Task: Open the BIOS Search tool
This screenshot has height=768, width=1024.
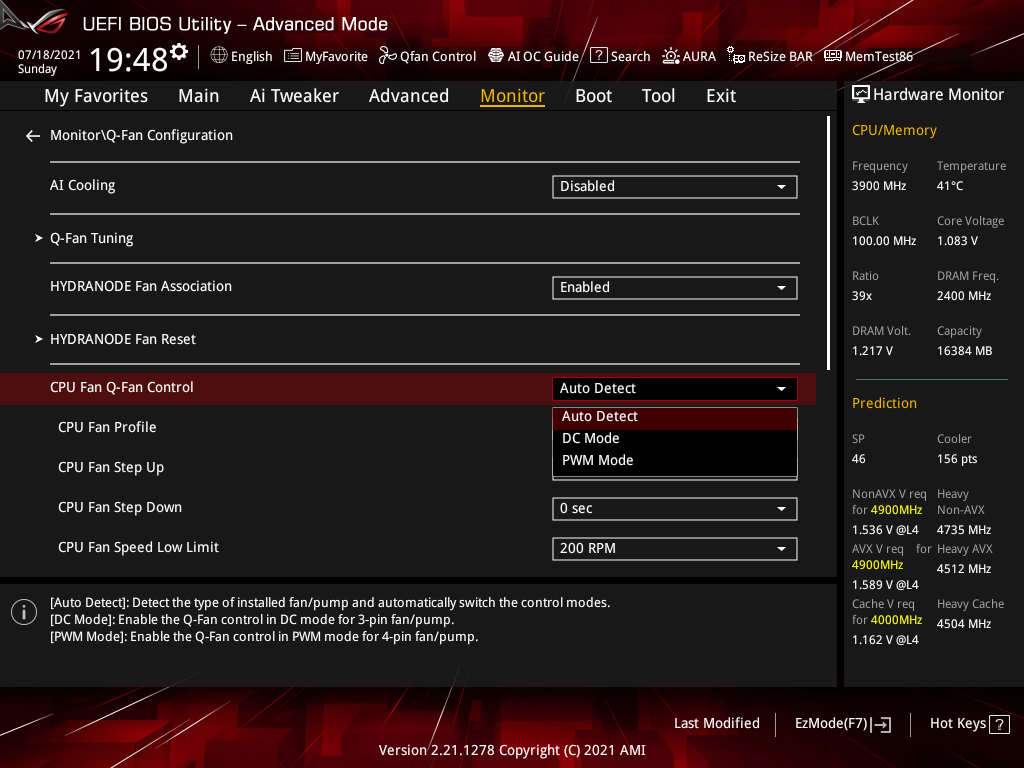Action: (620, 56)
